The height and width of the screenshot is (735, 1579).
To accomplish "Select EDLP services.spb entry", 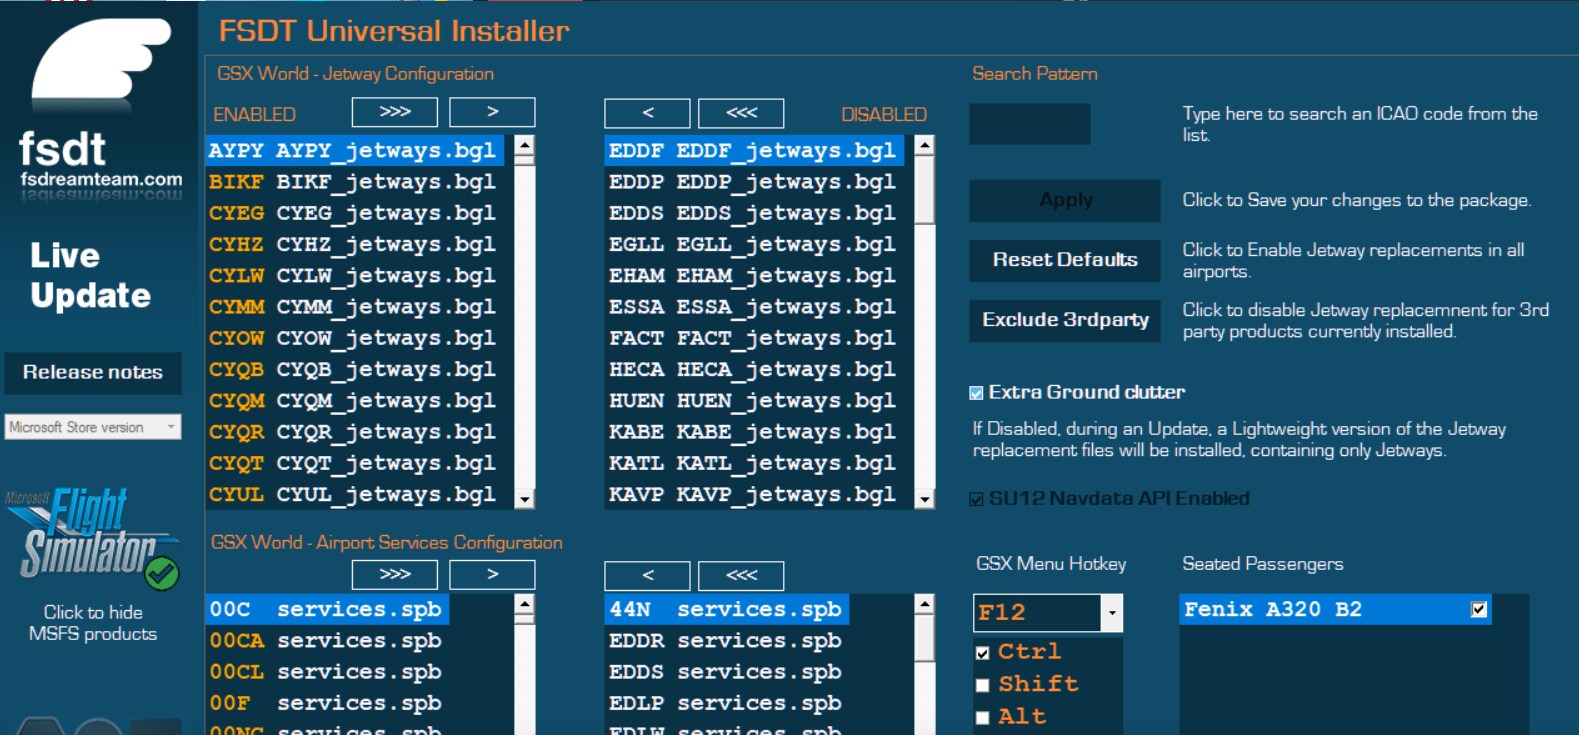I will click(x=728, y=703).
